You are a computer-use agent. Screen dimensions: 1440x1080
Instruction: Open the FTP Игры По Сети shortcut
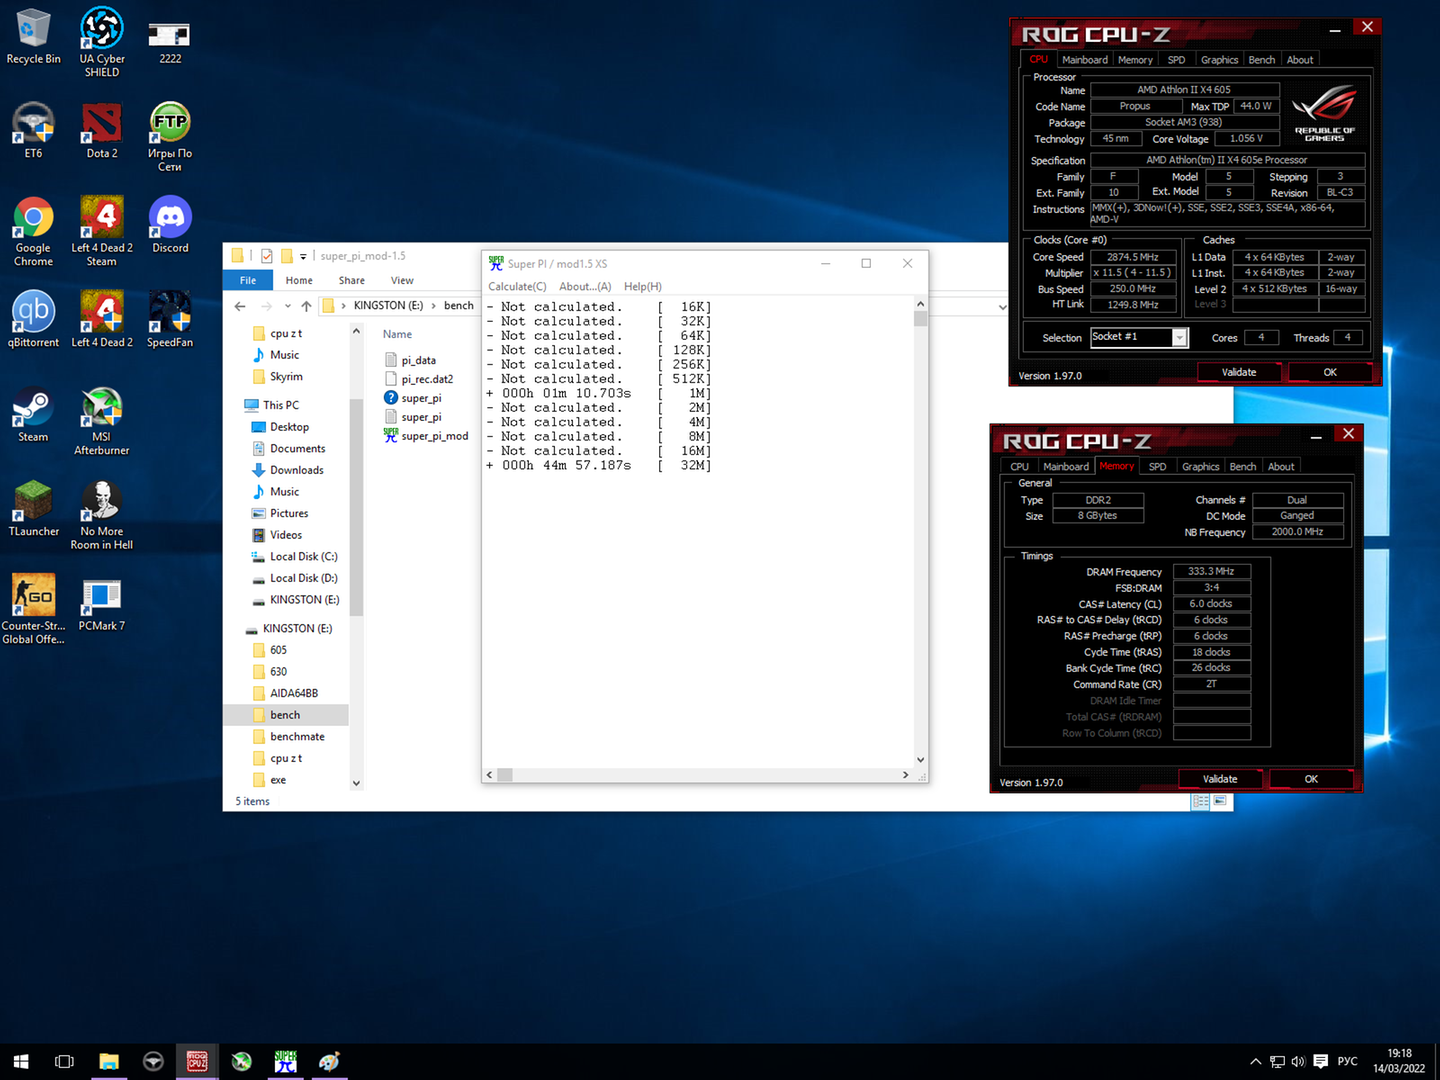(170, 138)
